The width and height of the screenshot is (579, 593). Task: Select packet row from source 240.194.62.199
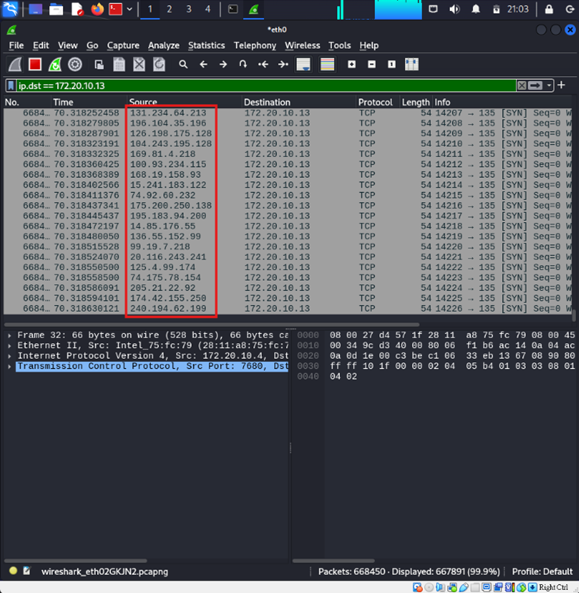click(287, 309)
